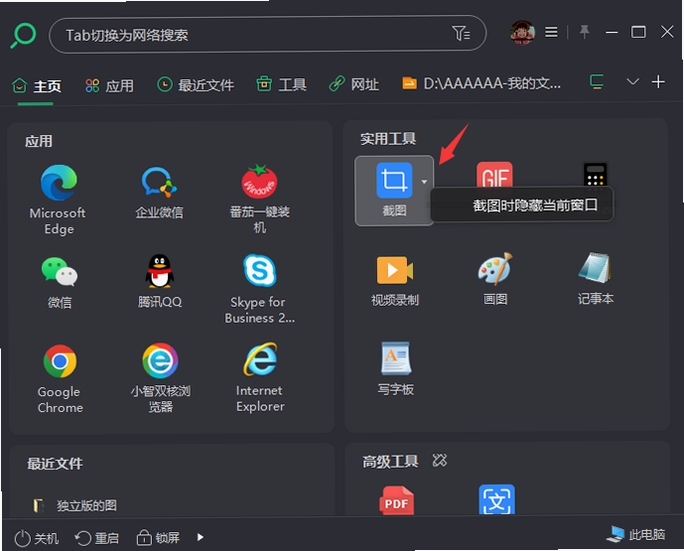Screen dimensions: 684x551
Task: Start the 截图 screenshot tool
Action: (x=394, y=190)
